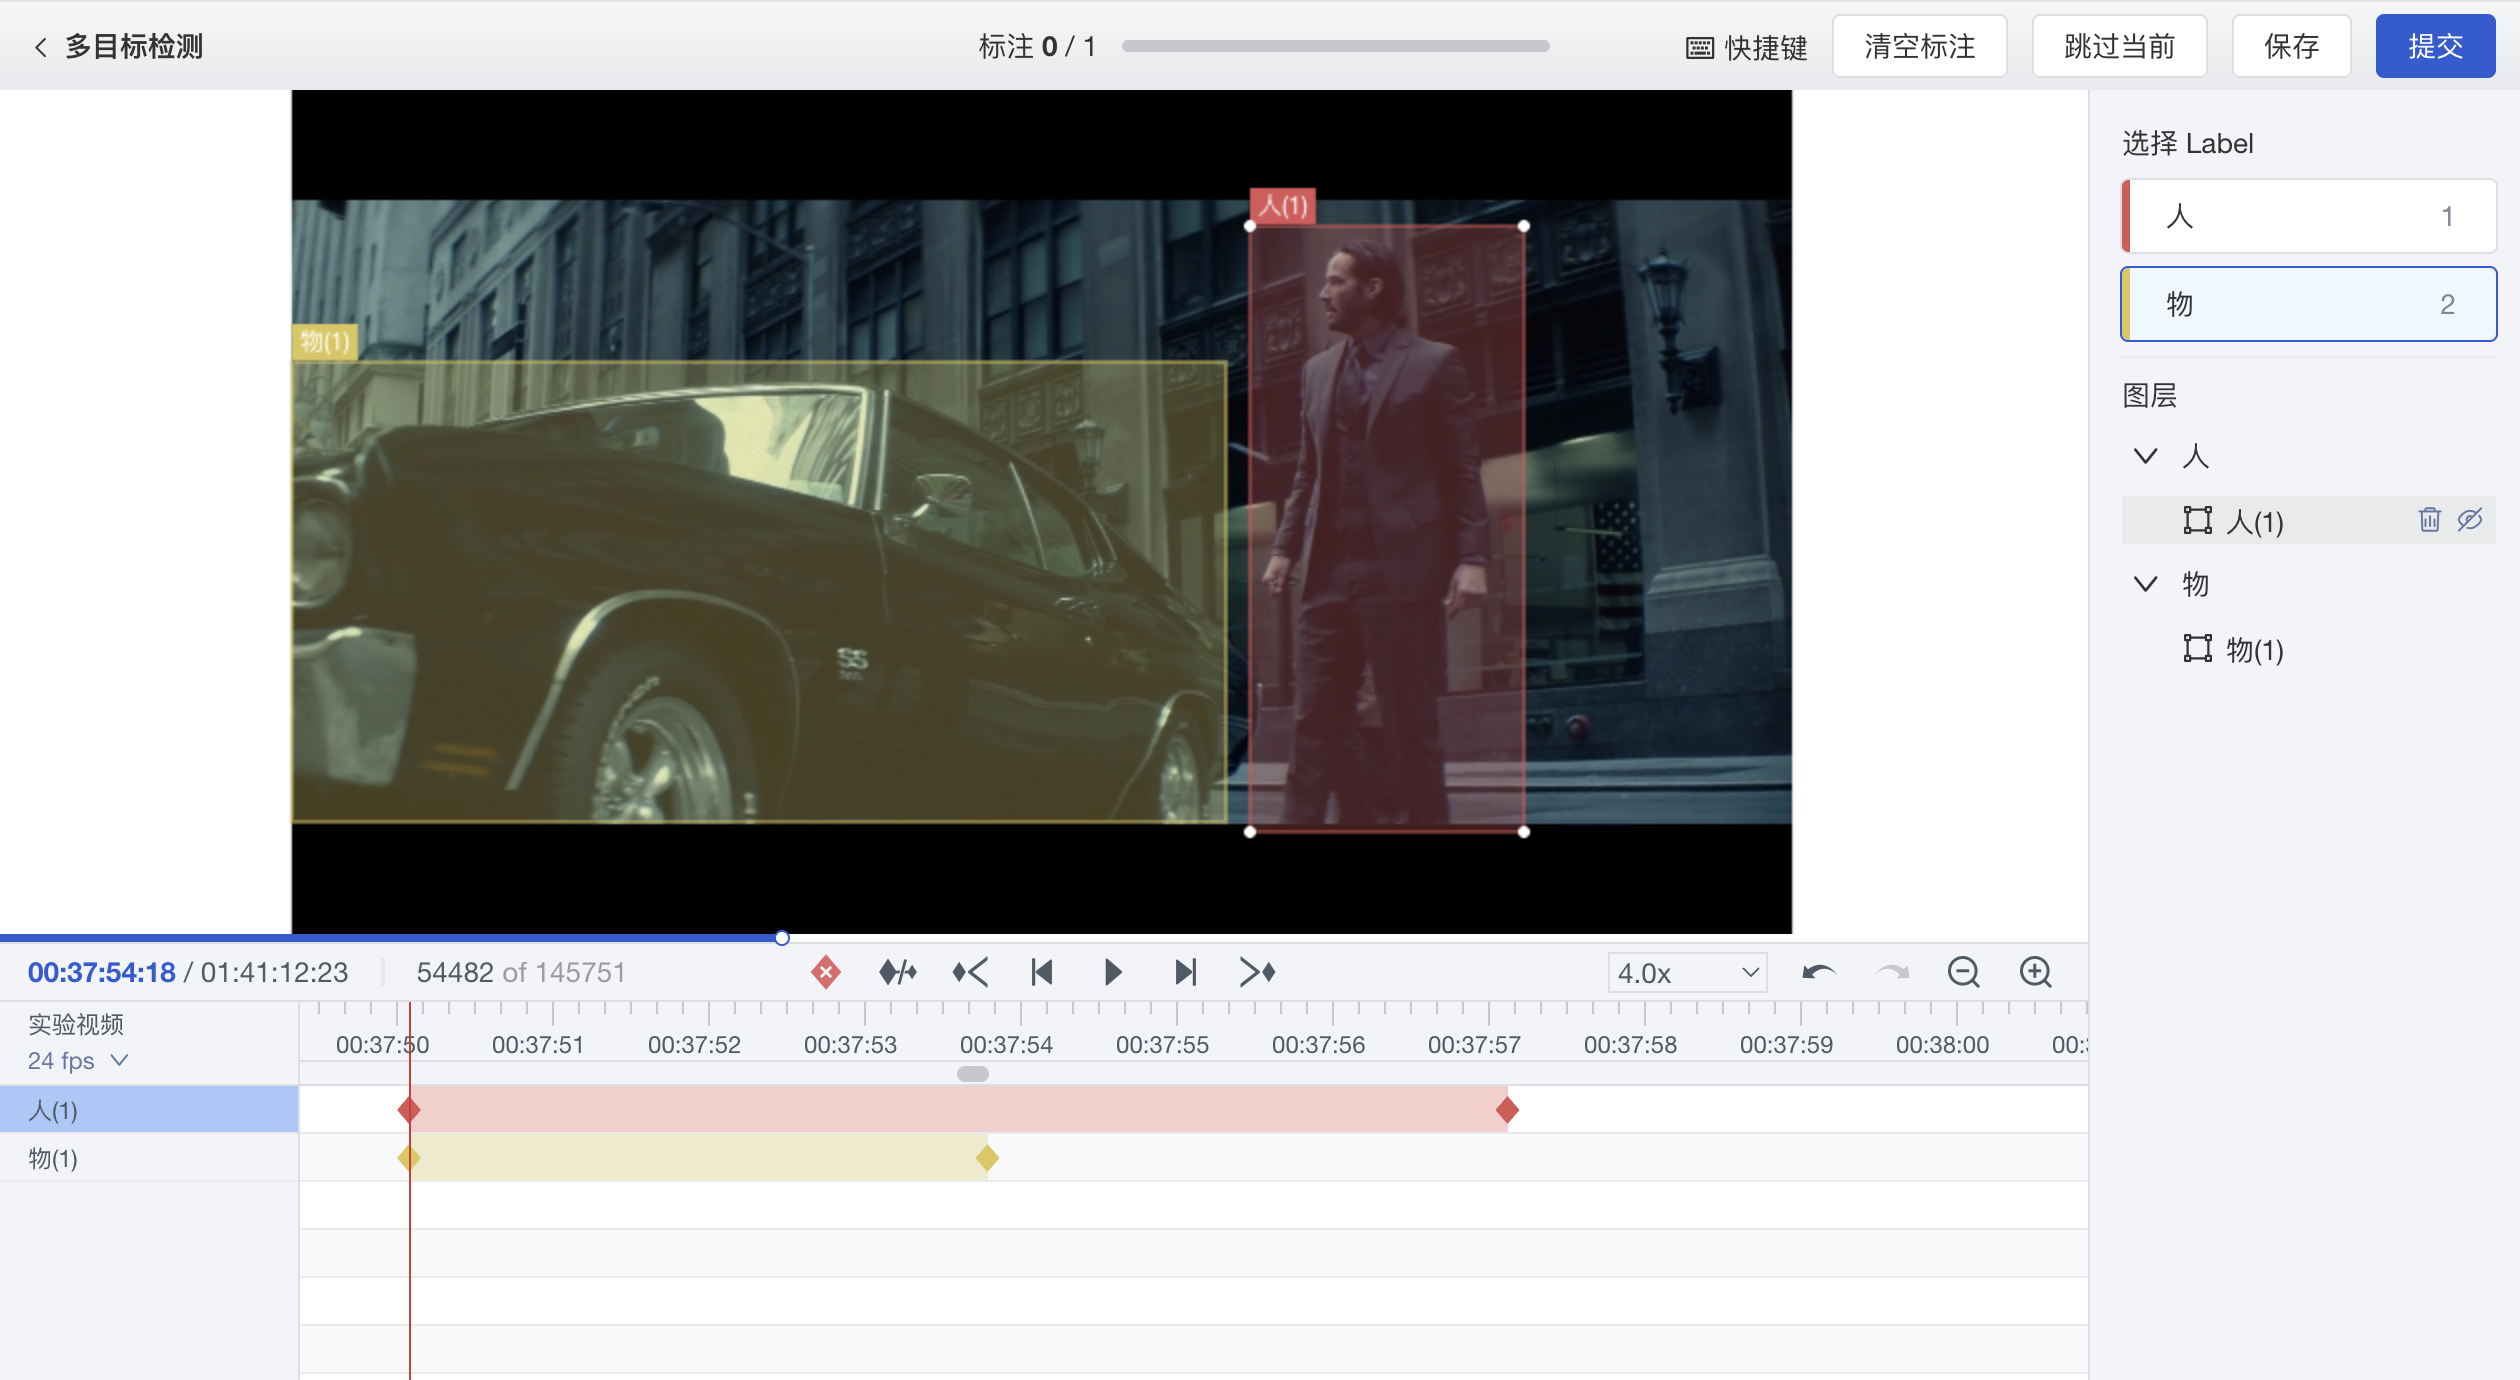
Task: Click the end keyframe of 人(1) track
Action: coord(1507,1110)
